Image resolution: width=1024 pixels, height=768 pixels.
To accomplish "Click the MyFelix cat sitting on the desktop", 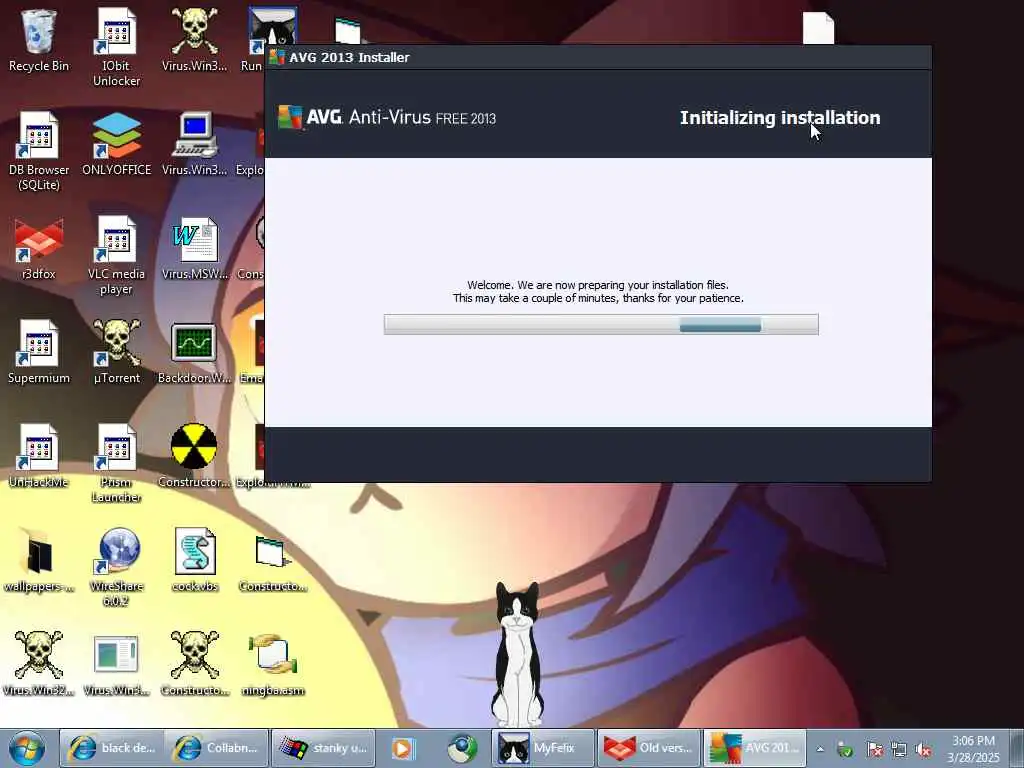I will coord(517,653).
